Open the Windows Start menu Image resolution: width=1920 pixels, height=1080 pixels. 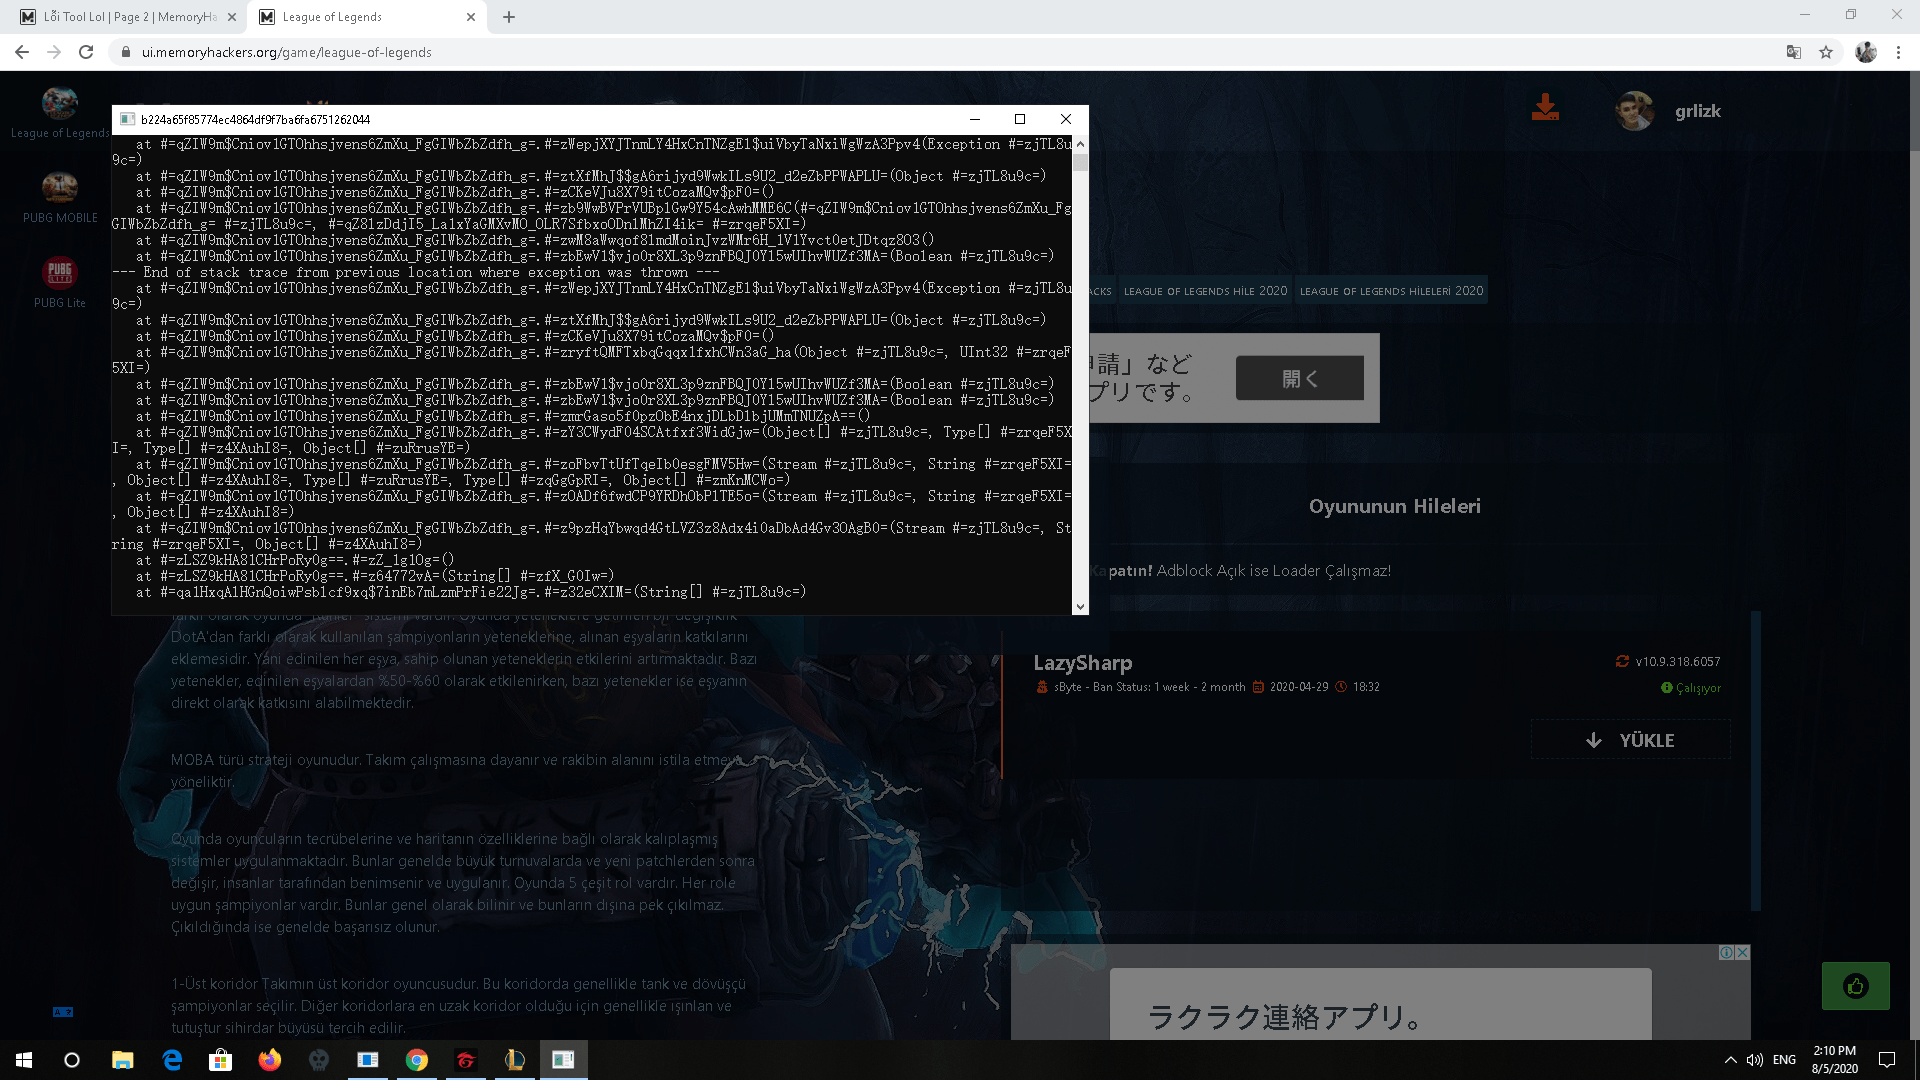pyautogui.click(x=24, y=1060)
